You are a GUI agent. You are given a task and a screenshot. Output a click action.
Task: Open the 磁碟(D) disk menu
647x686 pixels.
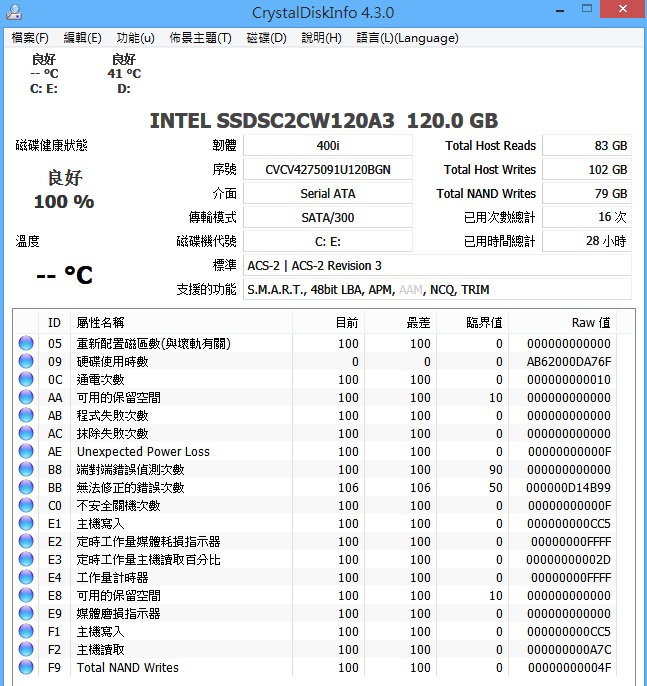pyautogui.click(x=266, y=38)
